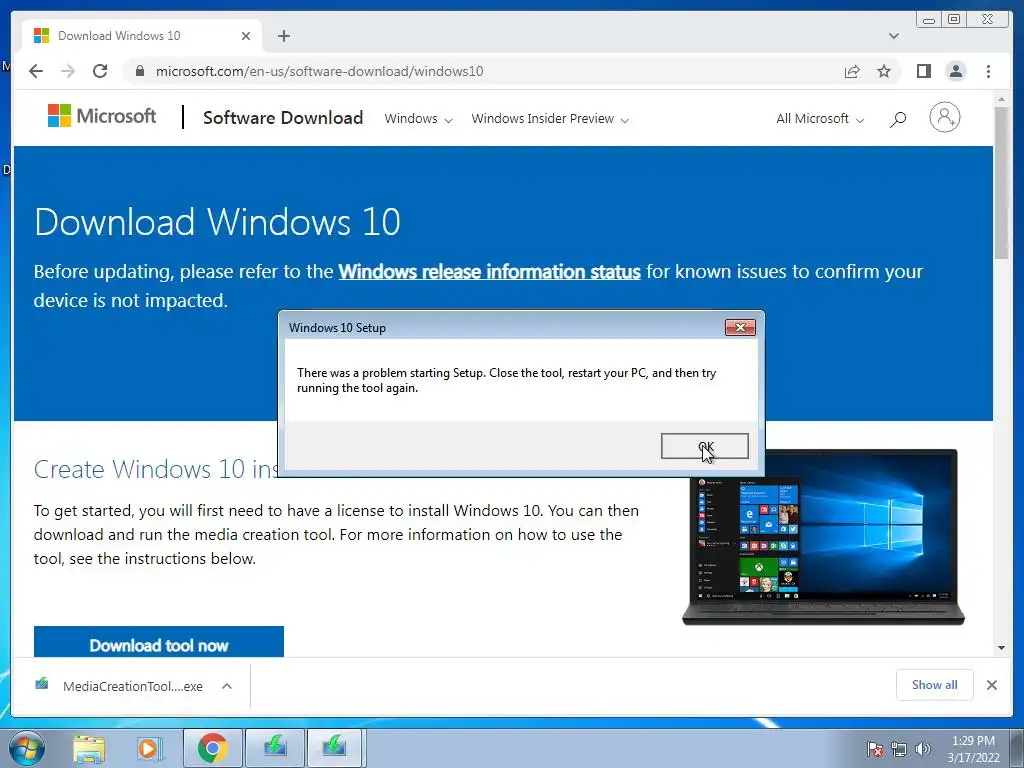Click the taskbar clock and date
The width and height of the screenshot is (1024, 768).
[x=973, y=749]
